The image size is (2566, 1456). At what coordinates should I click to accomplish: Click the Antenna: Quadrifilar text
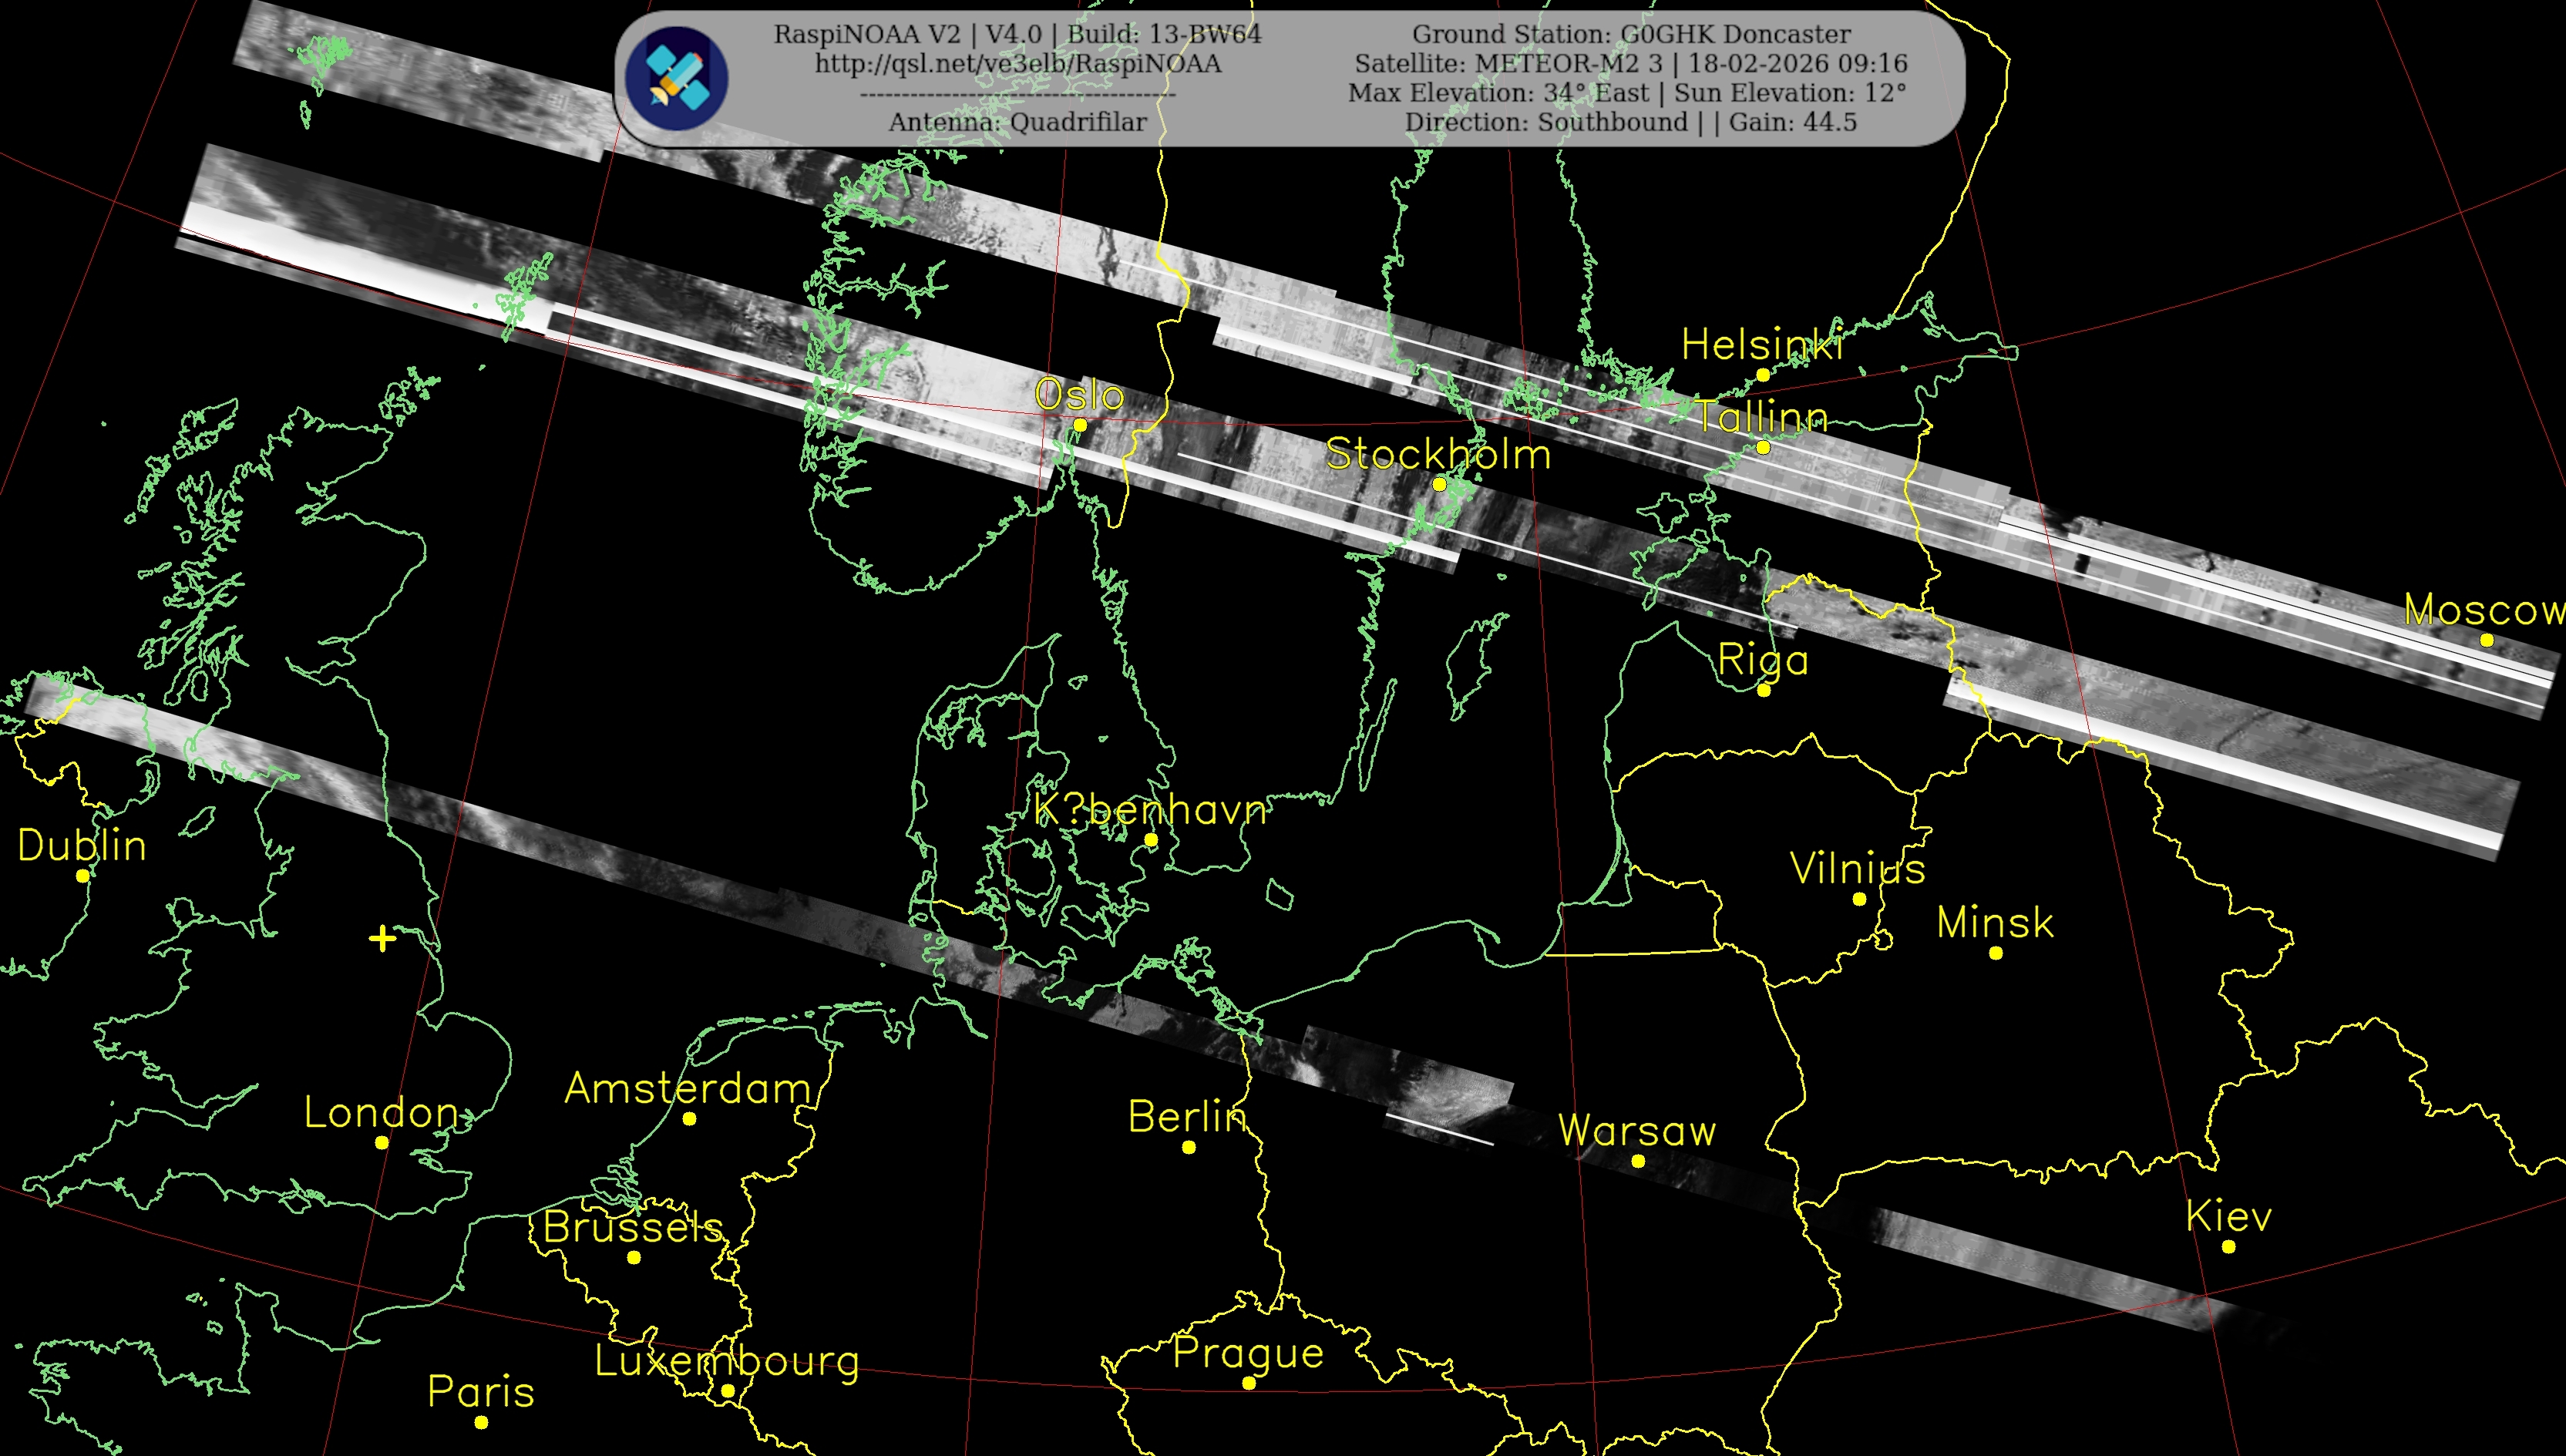click(x=1017, y=122)
